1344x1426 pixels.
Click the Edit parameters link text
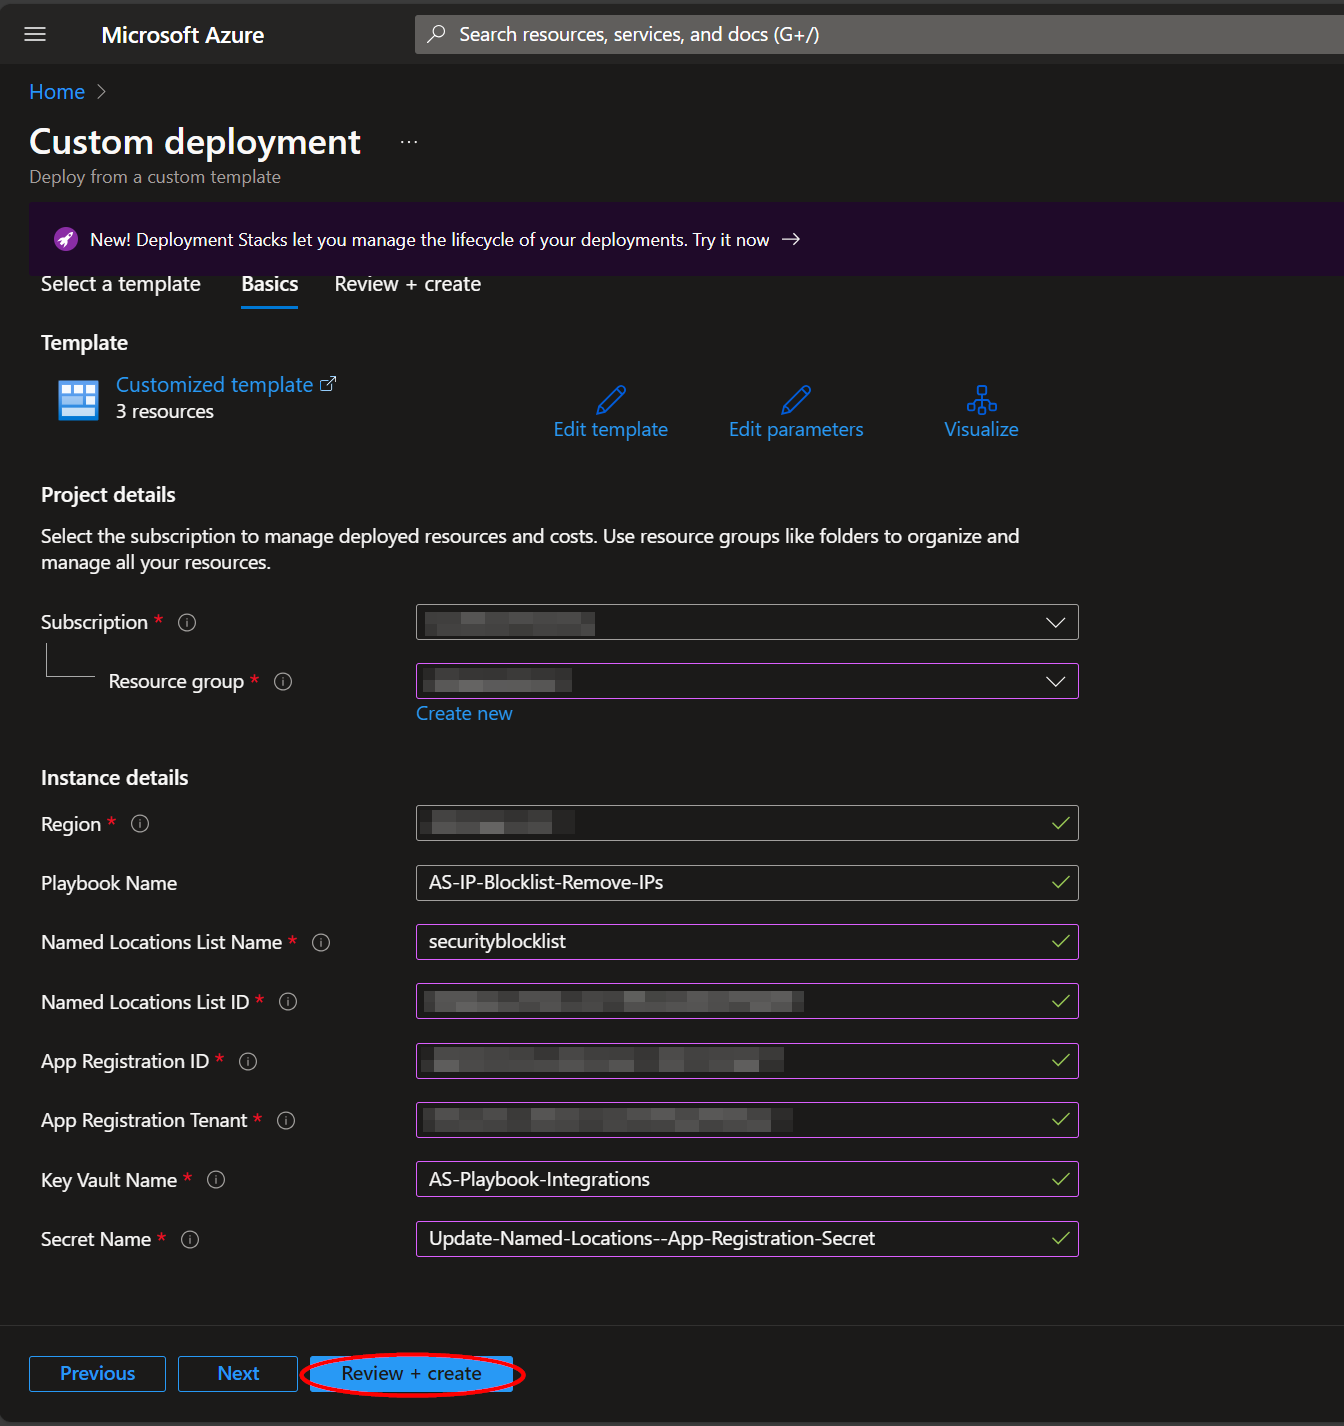pos(796,429)
